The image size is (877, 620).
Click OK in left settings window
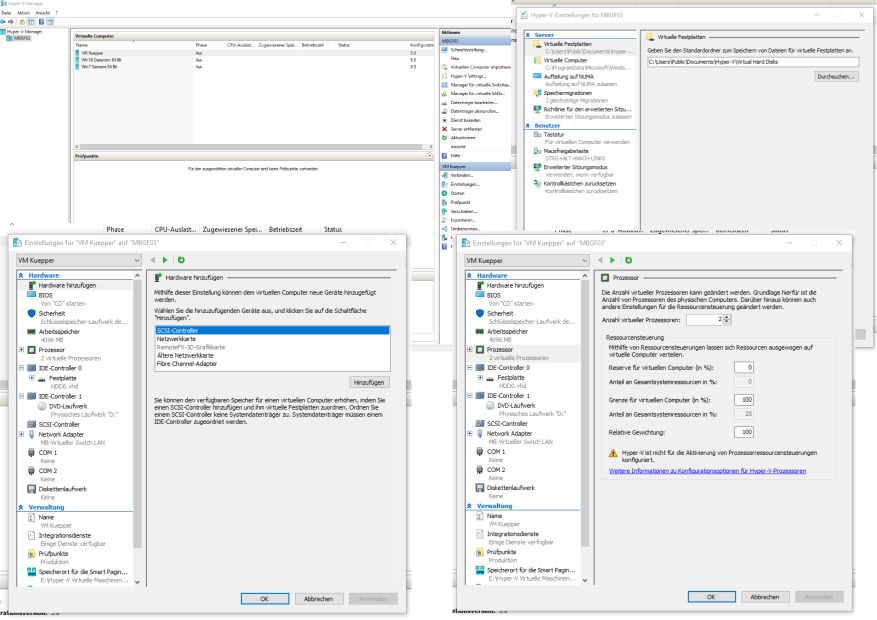pos(265,599)
